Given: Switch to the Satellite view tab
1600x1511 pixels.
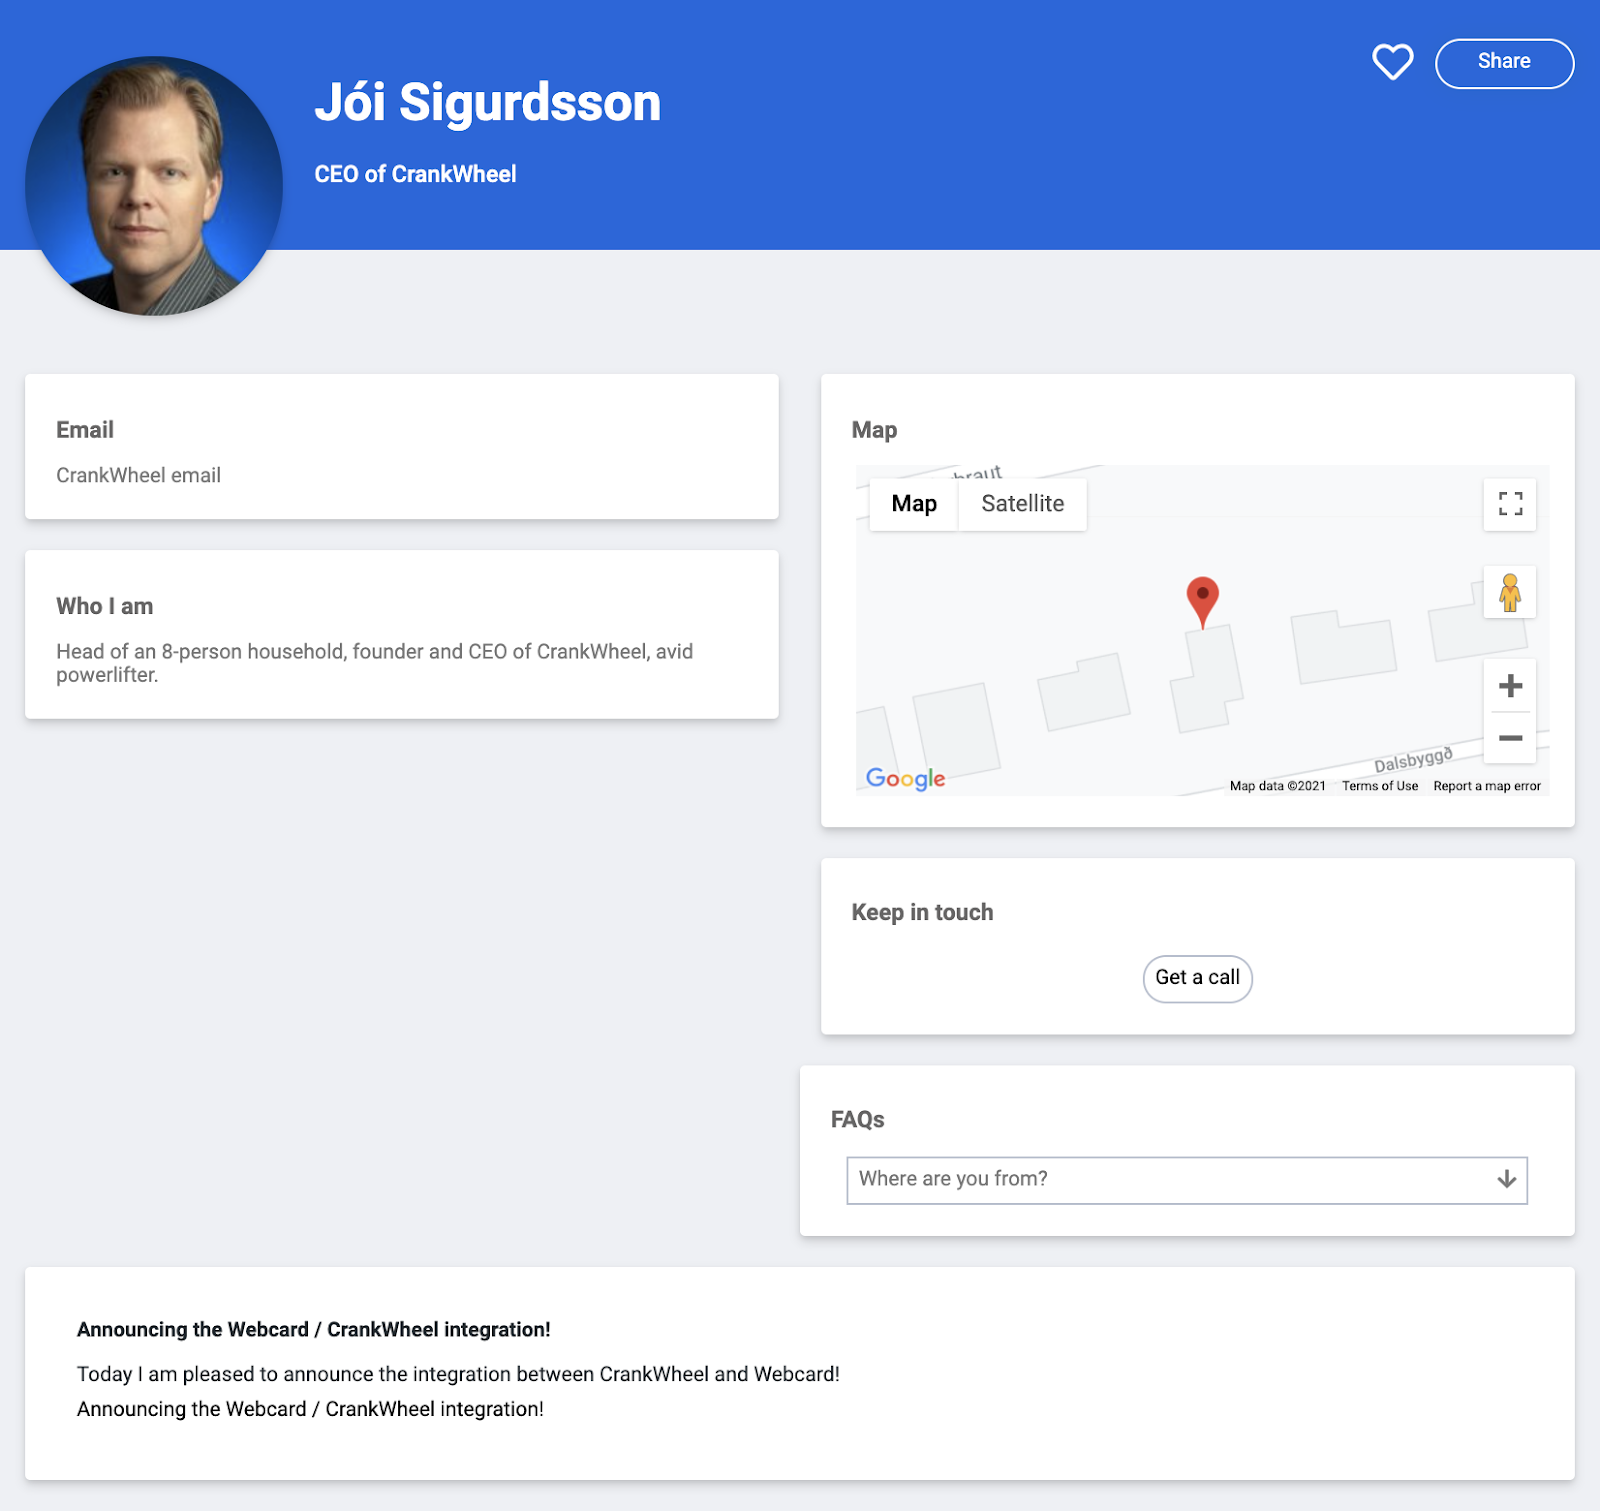Looking at the screenshot, I should click(x=1022, y=504).
